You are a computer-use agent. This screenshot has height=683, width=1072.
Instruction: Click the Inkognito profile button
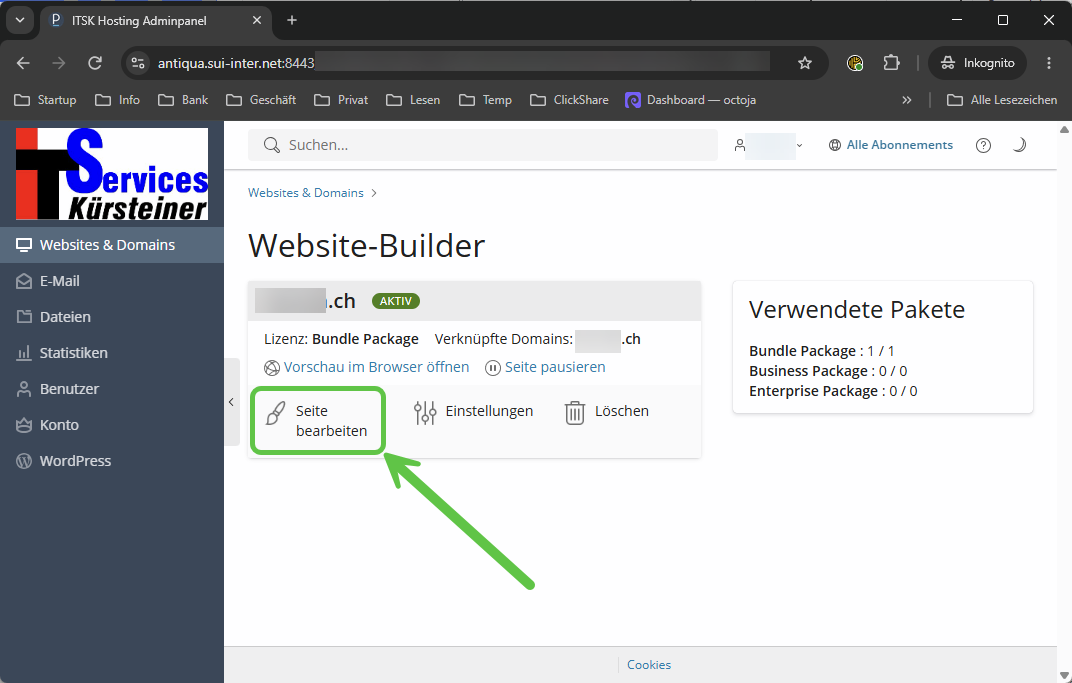click(x=978, y=63)
